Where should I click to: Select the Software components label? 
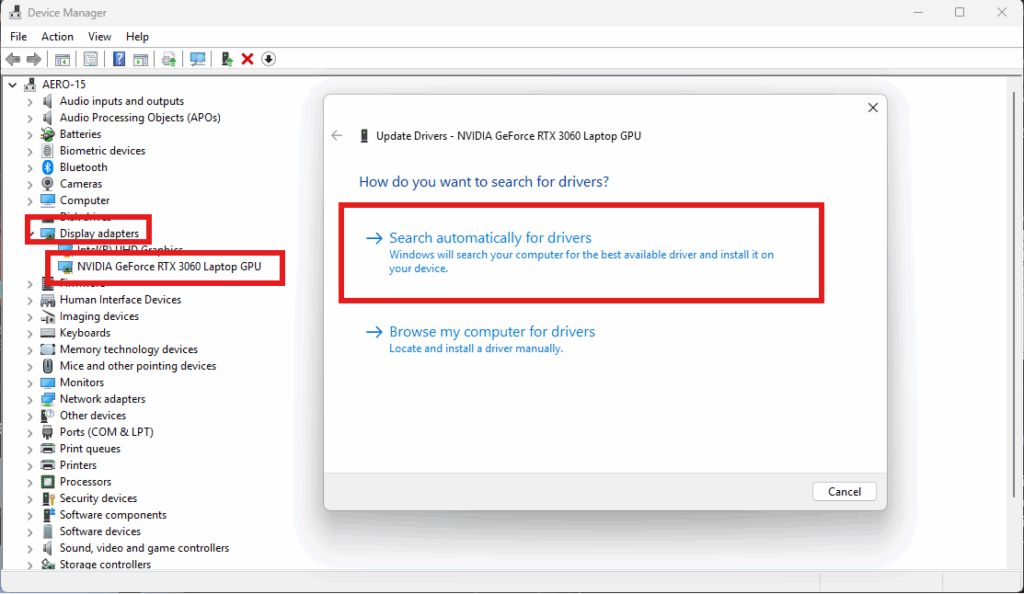tap(113, 515)
